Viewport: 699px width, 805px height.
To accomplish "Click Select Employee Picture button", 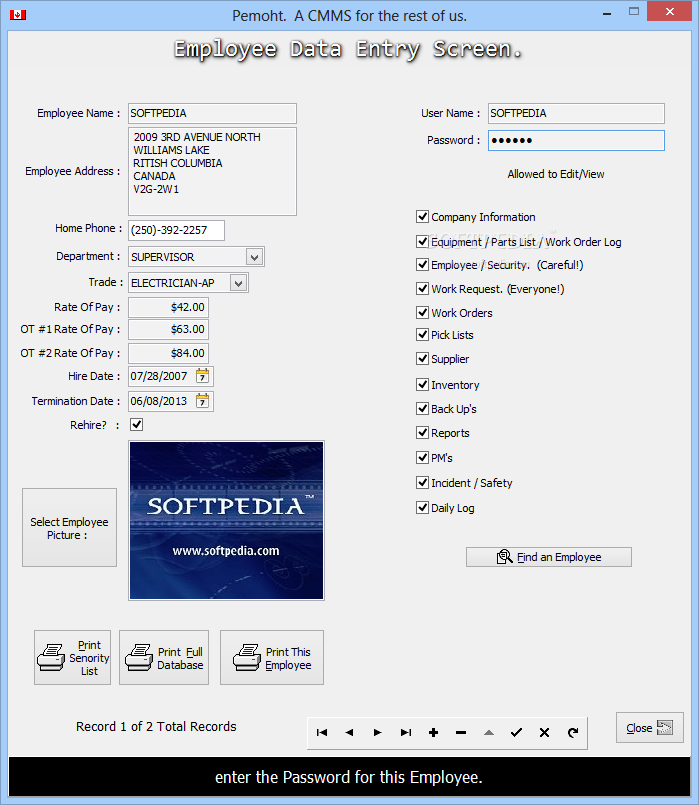I will [69, 528].
